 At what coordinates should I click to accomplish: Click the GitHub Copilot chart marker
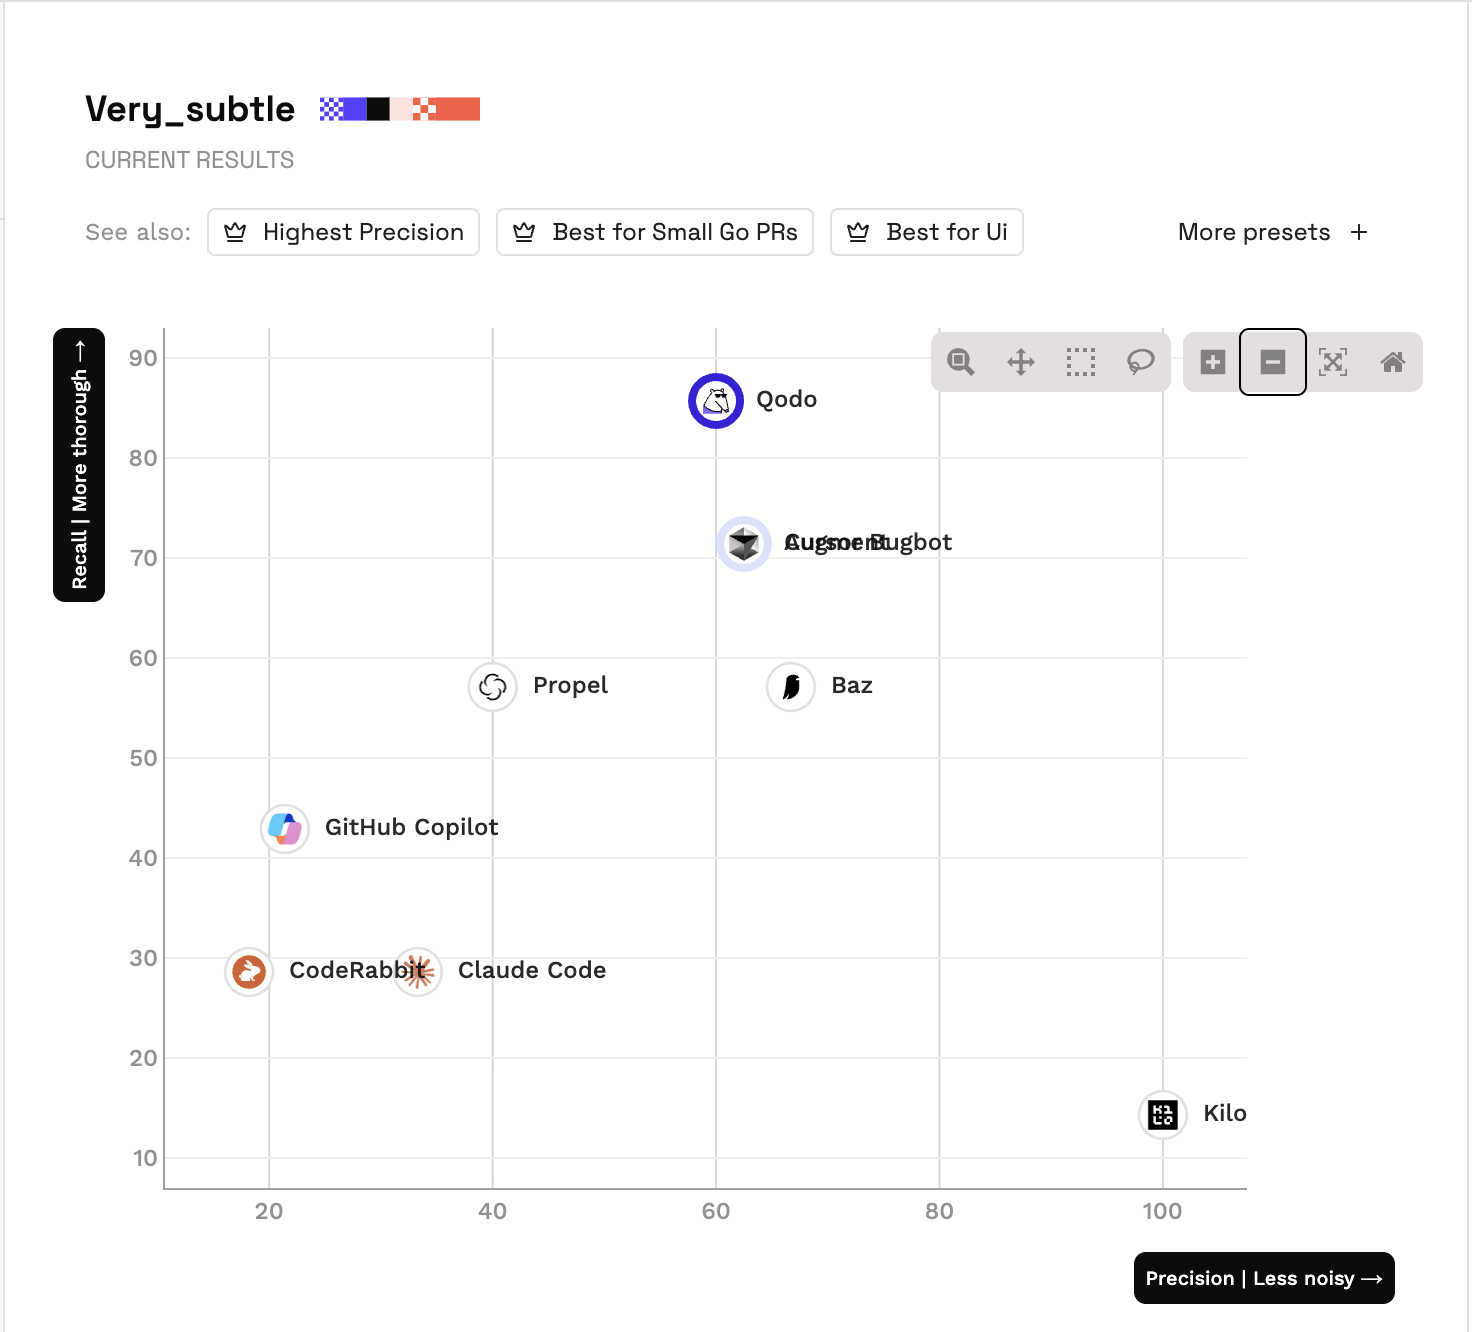[285, 829]
